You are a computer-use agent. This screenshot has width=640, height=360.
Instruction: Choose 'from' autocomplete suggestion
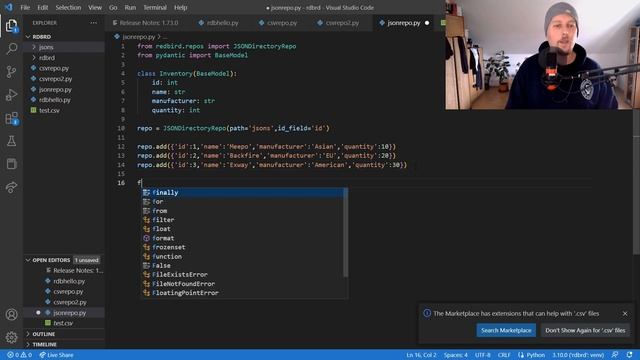(243, 211)
